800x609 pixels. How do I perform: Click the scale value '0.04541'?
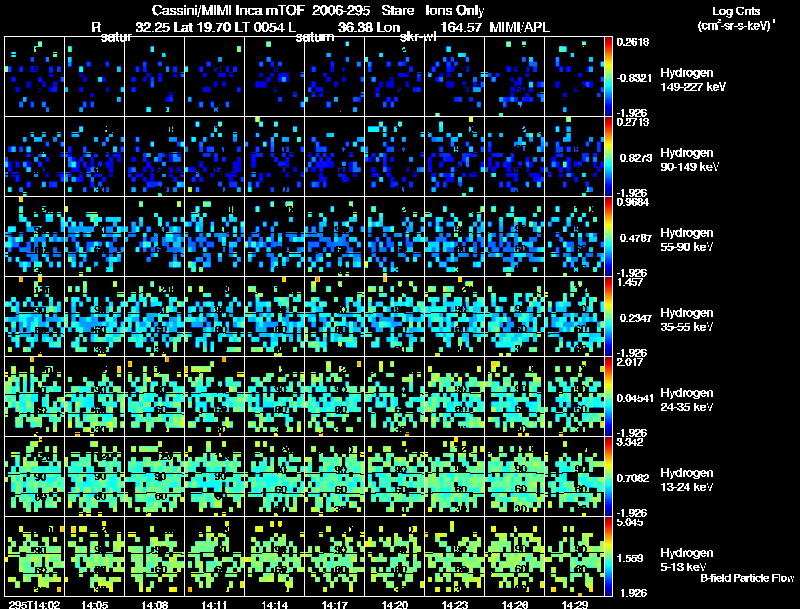[x=635, y=398]
